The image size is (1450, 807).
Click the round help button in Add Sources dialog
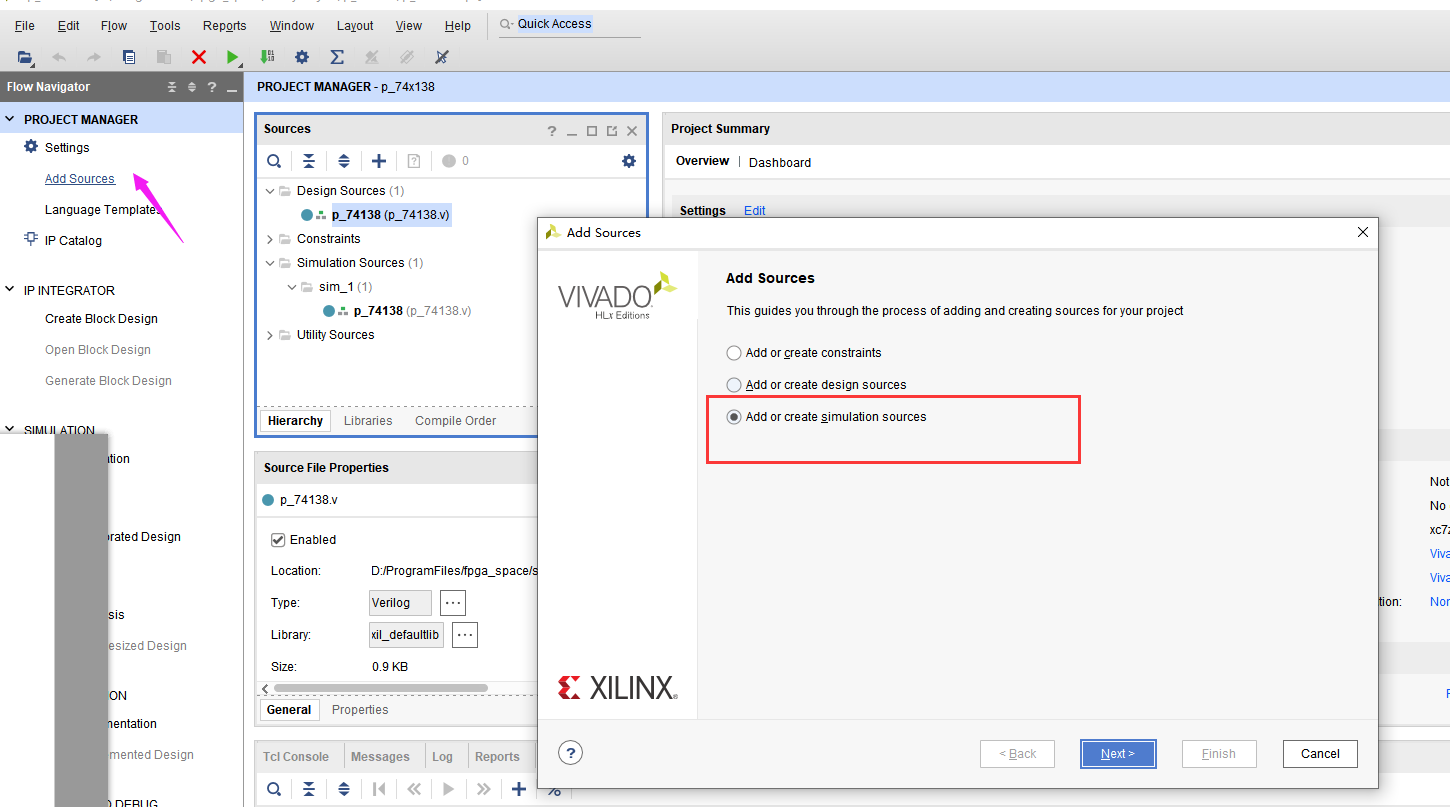(x=570, y=753)
